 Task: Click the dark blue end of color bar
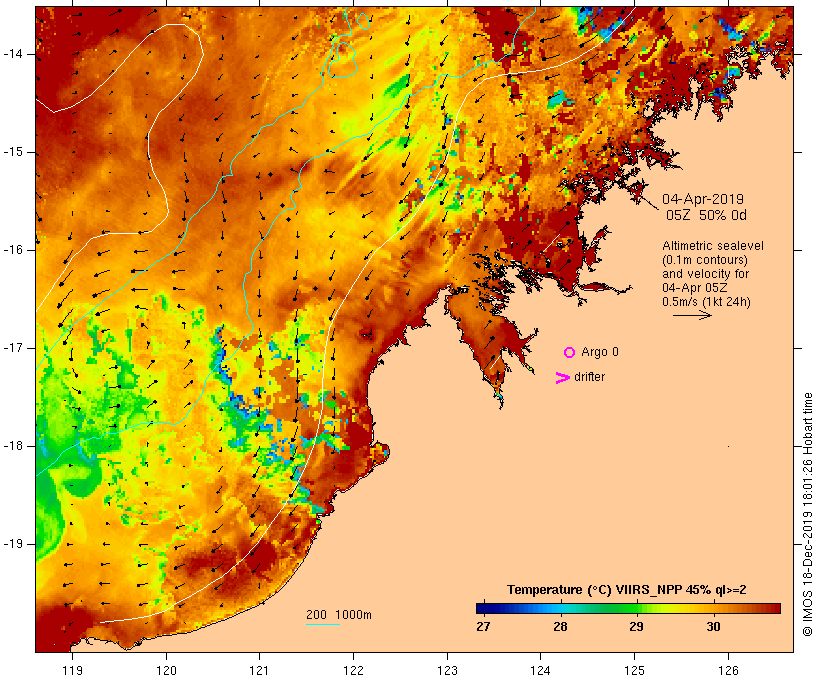tap(481, 608)
